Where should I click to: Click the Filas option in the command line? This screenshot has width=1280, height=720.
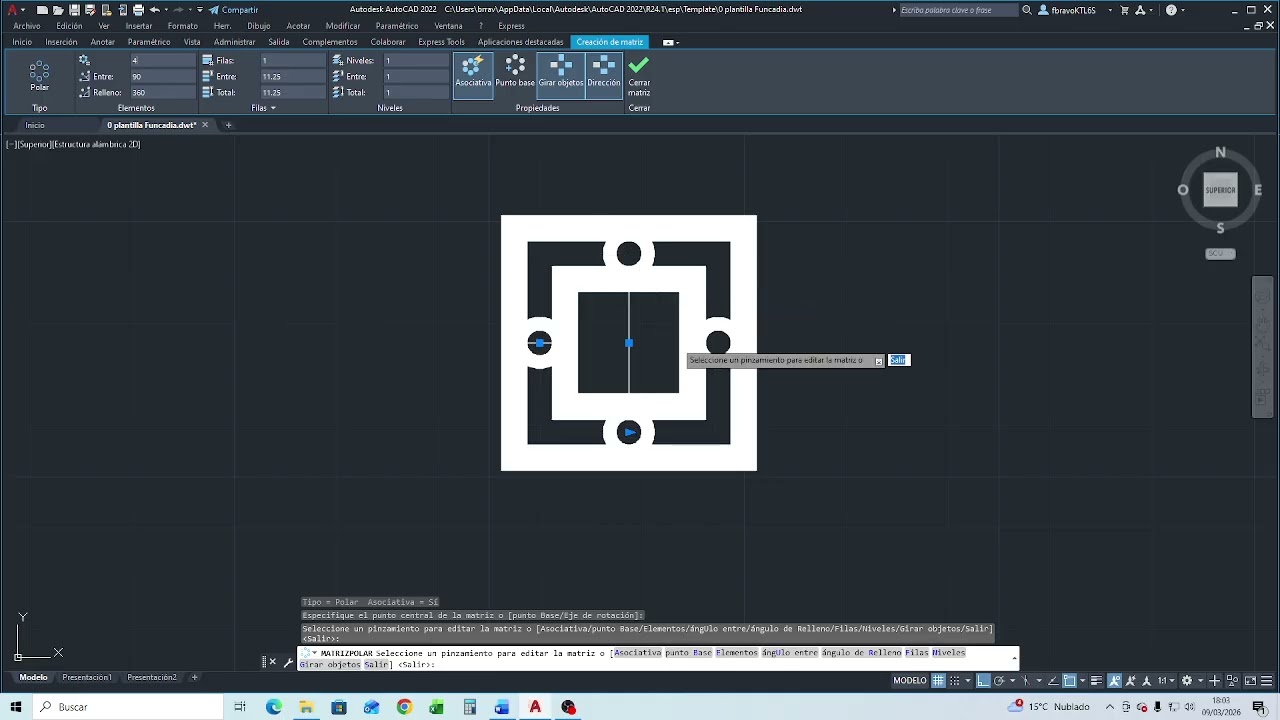tap(916, 652)
